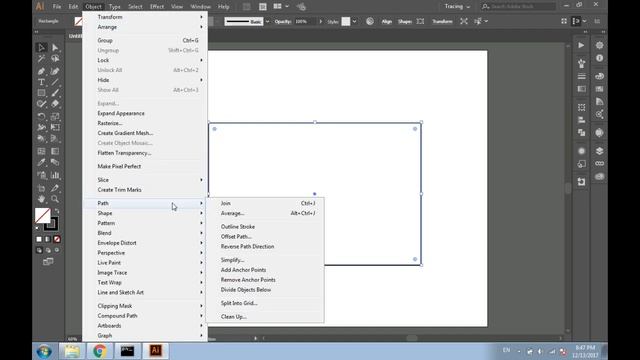Click the Change Screen Mode icon
The image size is (640, 360).
point(48,262)
